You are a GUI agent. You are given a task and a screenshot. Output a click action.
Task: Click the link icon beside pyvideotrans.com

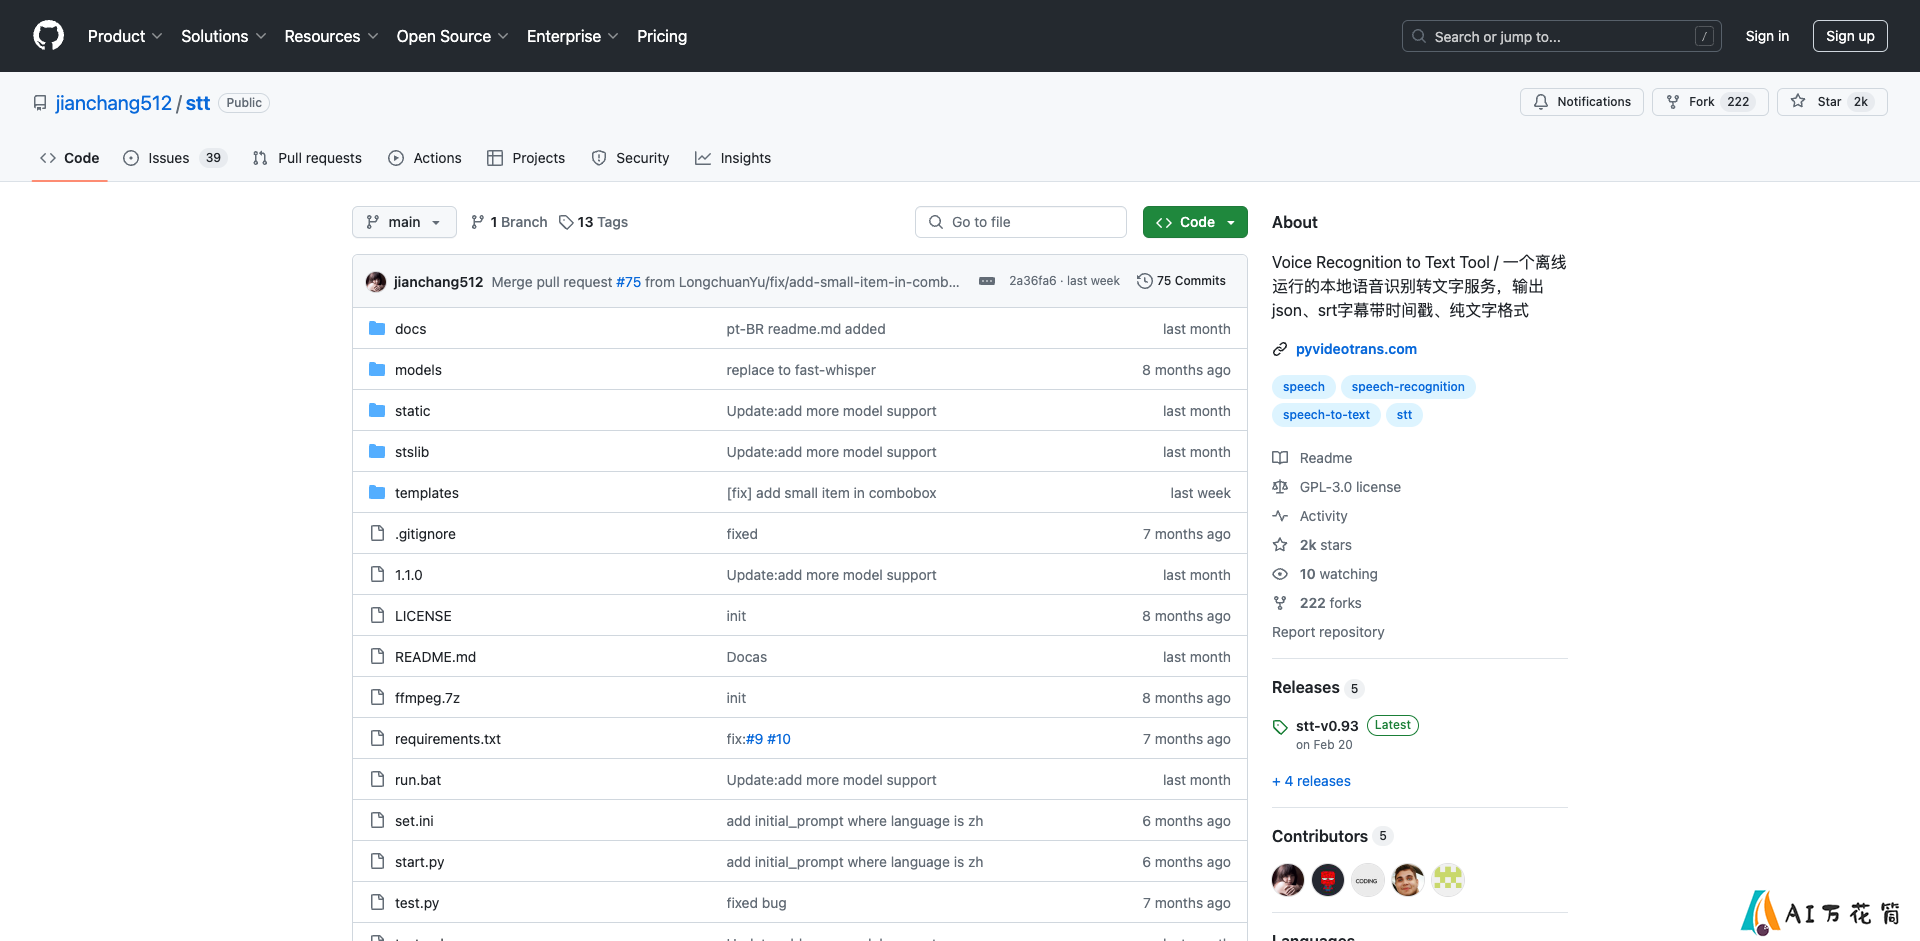point(1280,349)
